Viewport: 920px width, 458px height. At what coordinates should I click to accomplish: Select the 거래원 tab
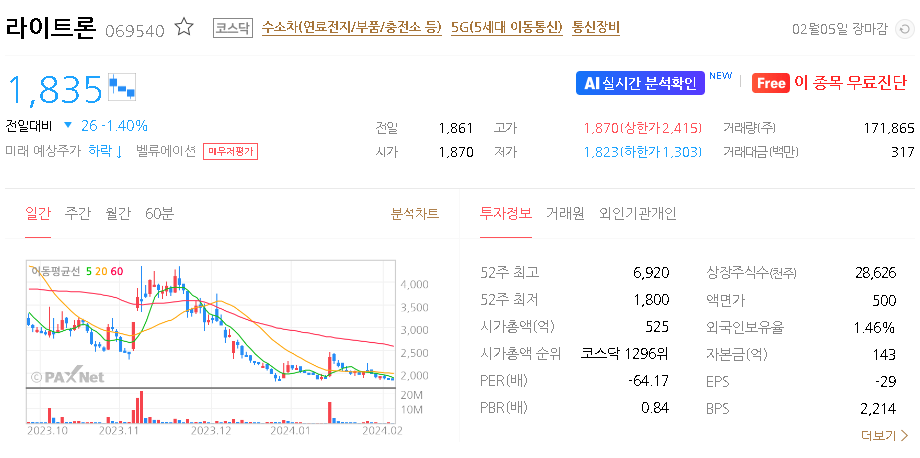point(565,214)
